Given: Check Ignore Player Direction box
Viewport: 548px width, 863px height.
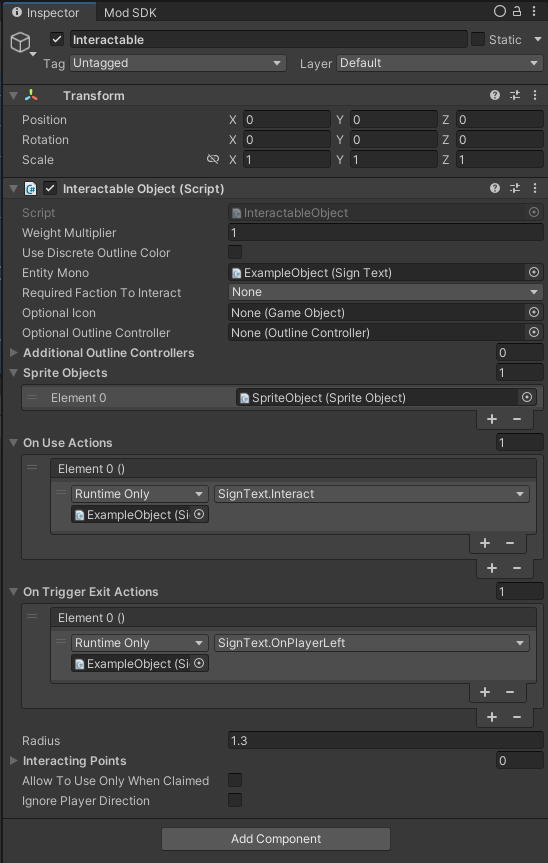Looking at the screenshot, I should (235, 800).
